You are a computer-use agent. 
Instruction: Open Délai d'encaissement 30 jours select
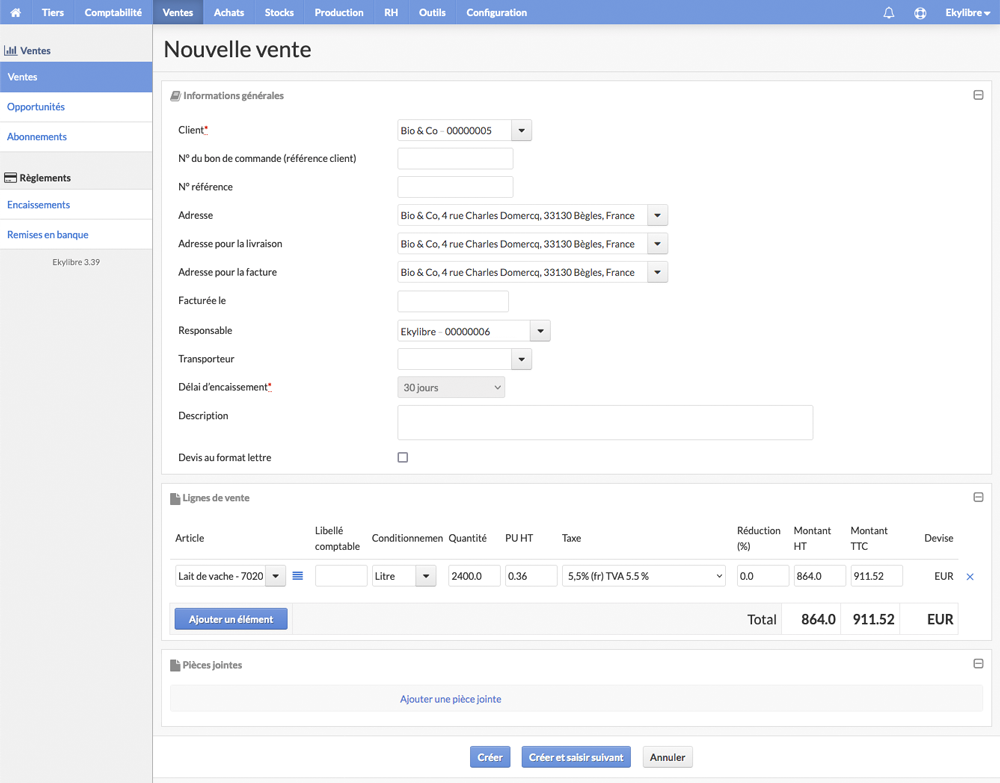(451, 387)
